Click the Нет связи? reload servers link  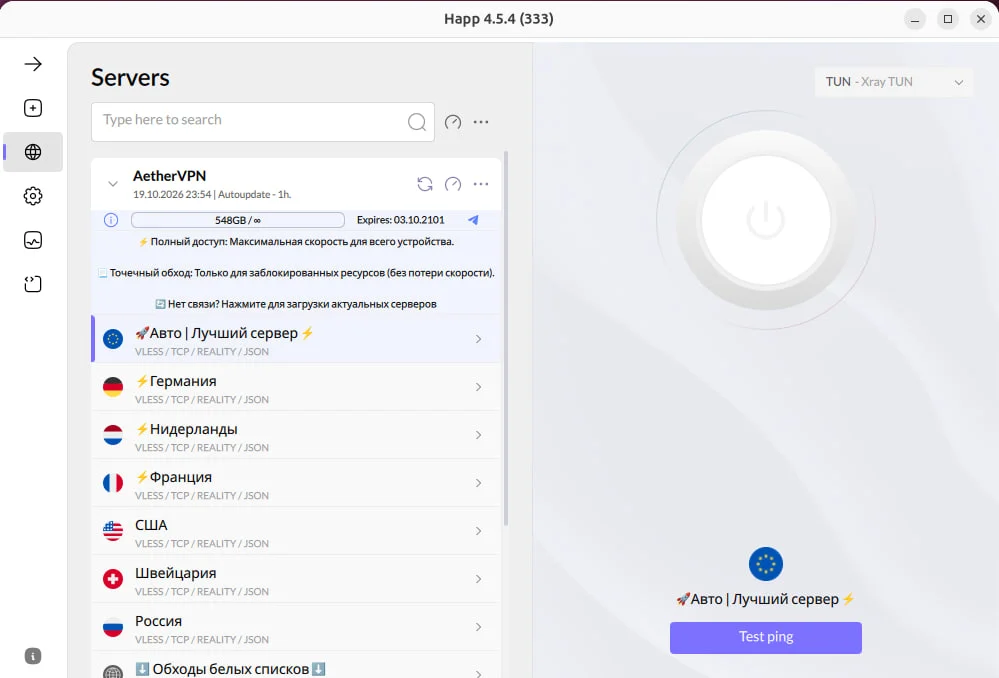296,304
